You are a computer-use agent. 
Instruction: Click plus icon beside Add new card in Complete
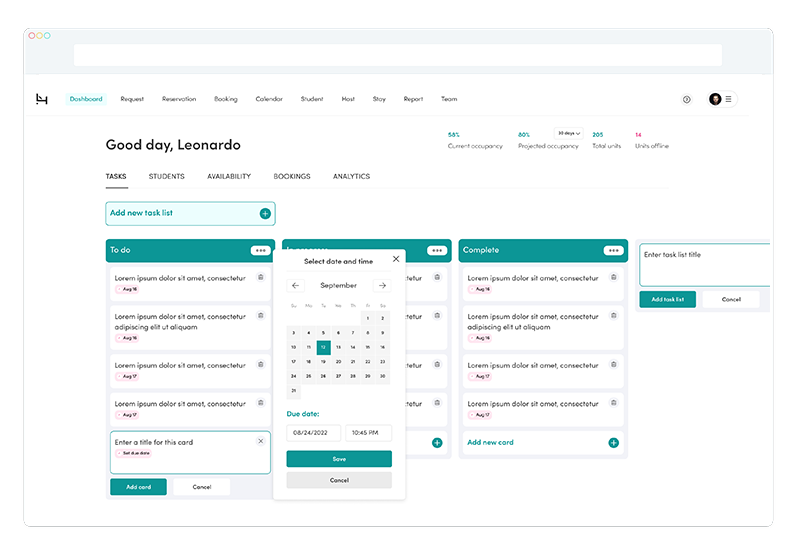tap(613, 442)
